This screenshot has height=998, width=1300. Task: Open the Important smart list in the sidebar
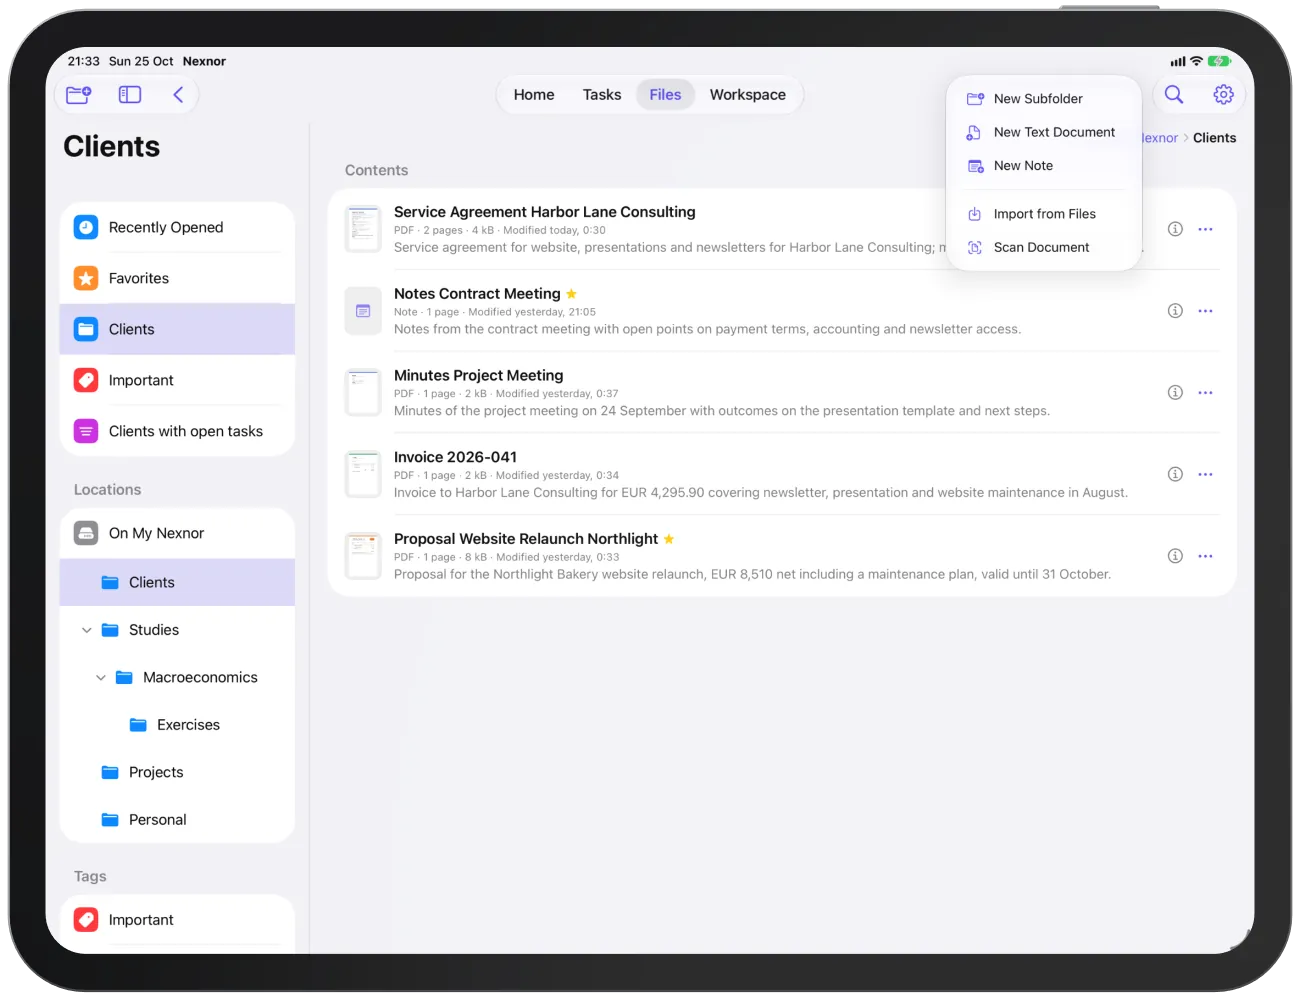(x=177, y=380)
